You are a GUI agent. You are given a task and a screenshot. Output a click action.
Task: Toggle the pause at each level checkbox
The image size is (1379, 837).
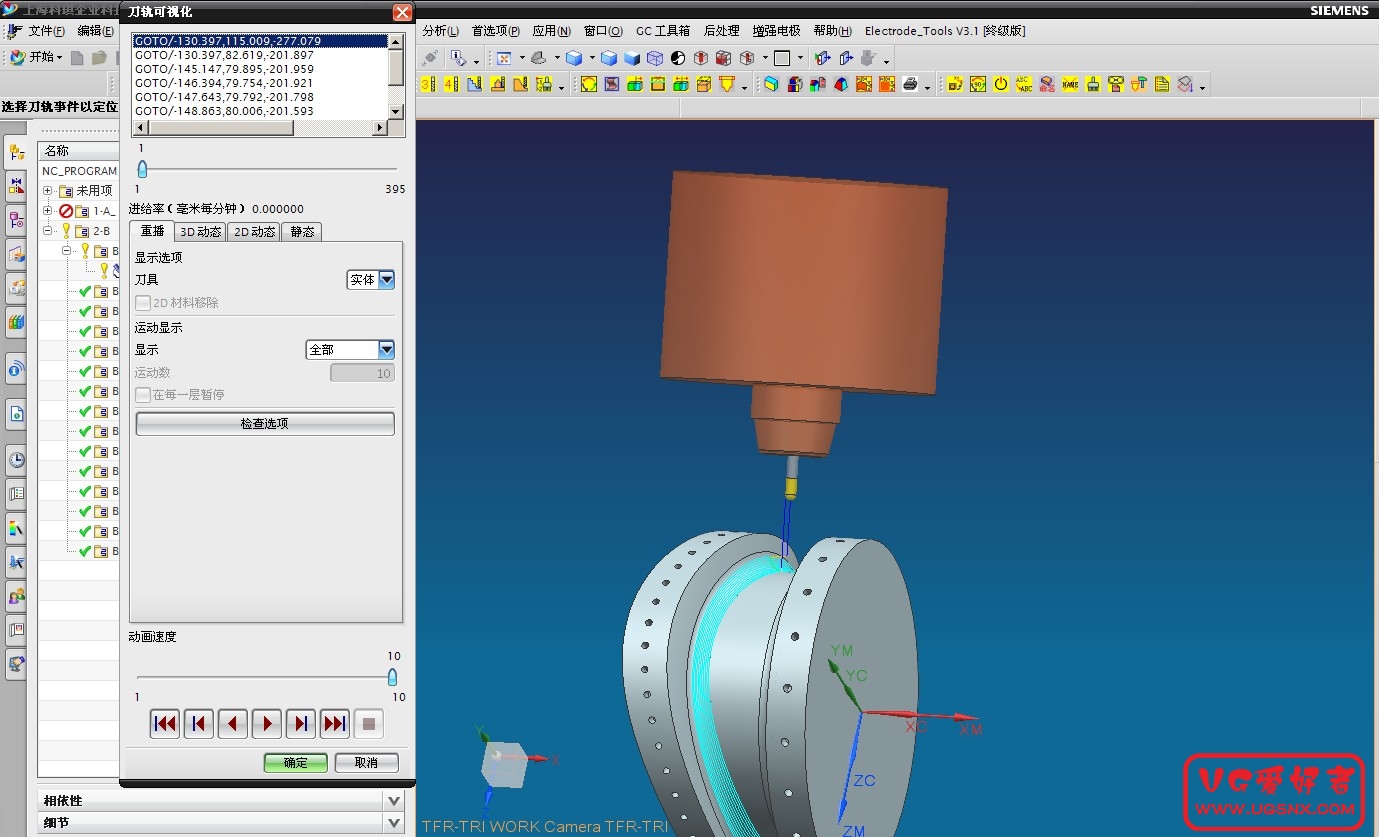click(143, 395)
